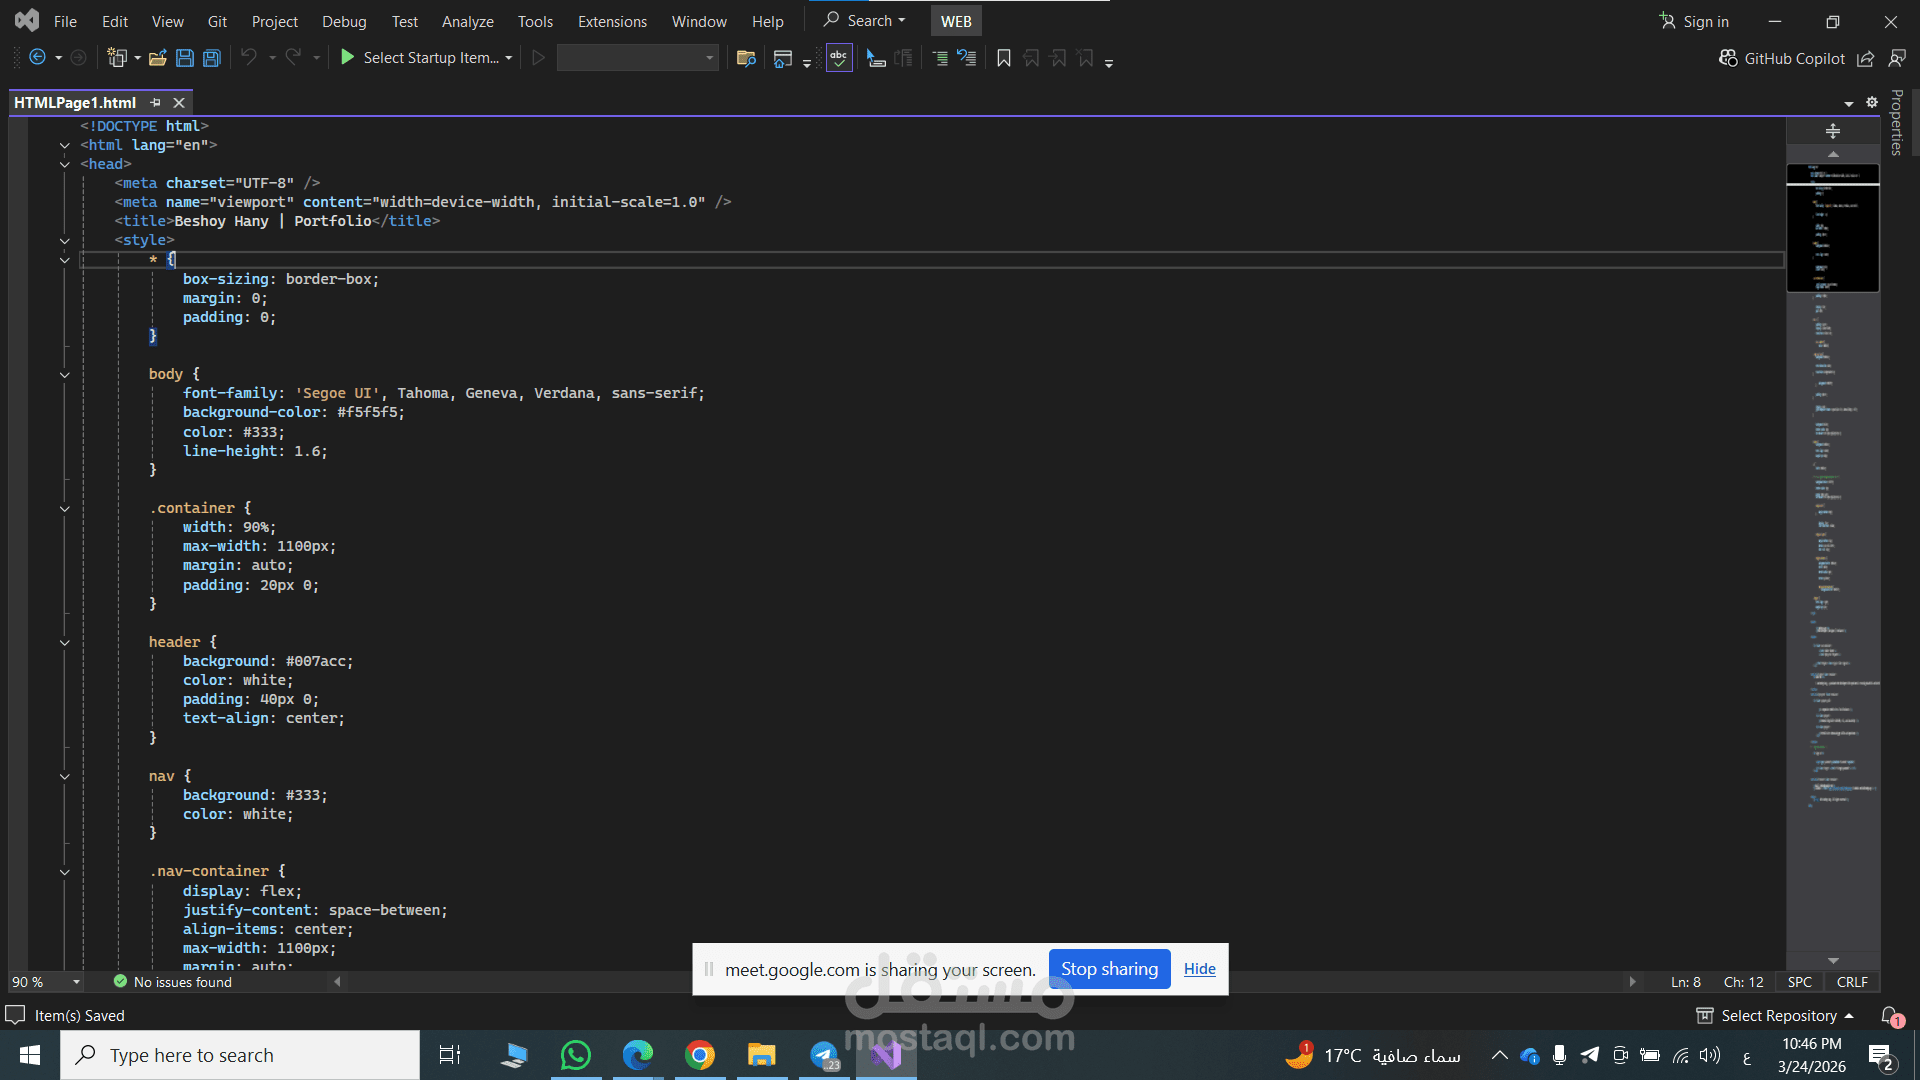This screenshot has height=1080, width=1920.
Task: Open Chrome from the Windows taskbar
Action: pyautogui.click(x=700, y=1055)
